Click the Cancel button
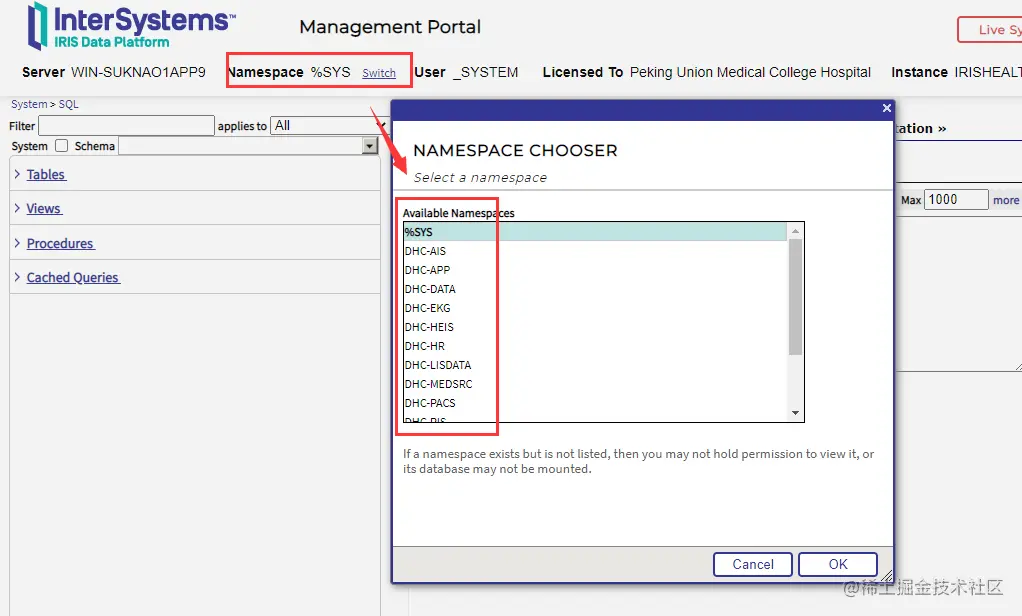The height and width of the screenshot is (616, 1022). tap(753, 565)
